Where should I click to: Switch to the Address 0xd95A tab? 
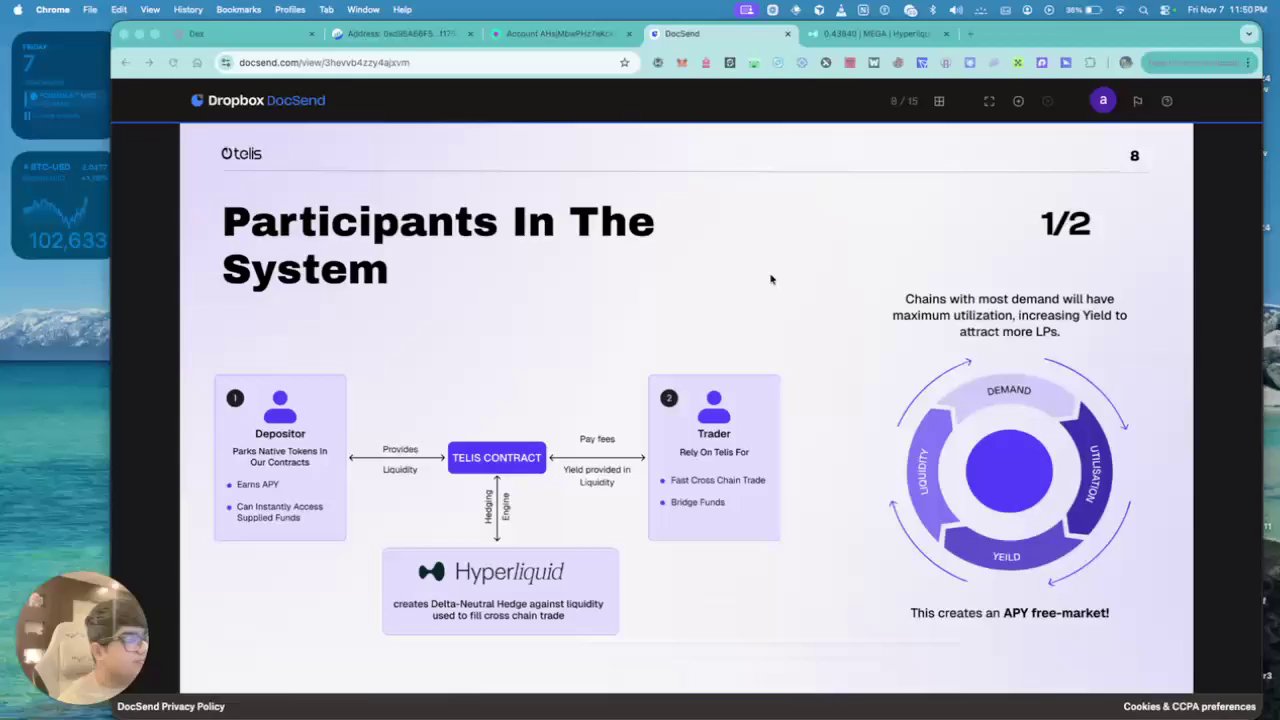400,34
